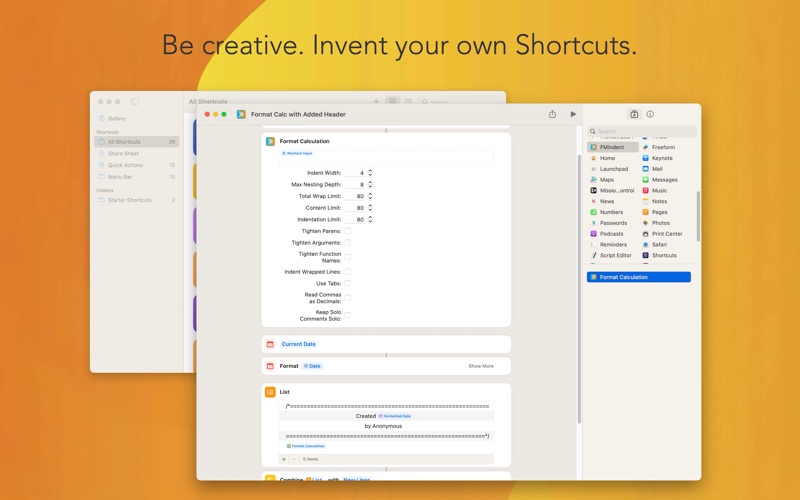Adjust the Indentation Limit stepper
This screenshot has width=800, height=500.
370,219
